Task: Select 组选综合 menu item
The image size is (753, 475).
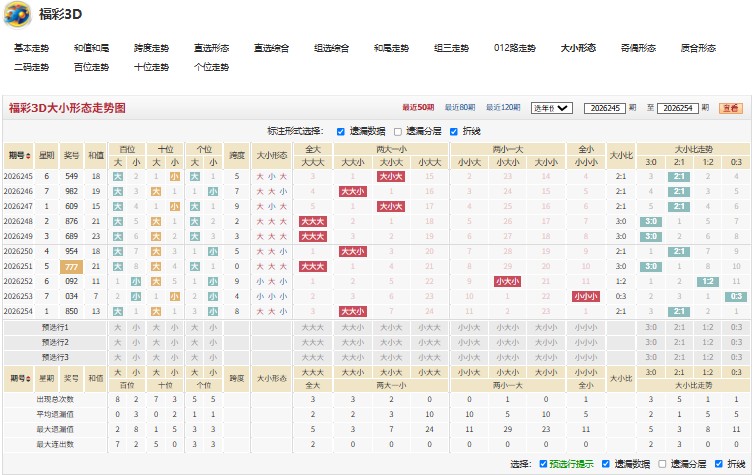Action: pos(331,48)
